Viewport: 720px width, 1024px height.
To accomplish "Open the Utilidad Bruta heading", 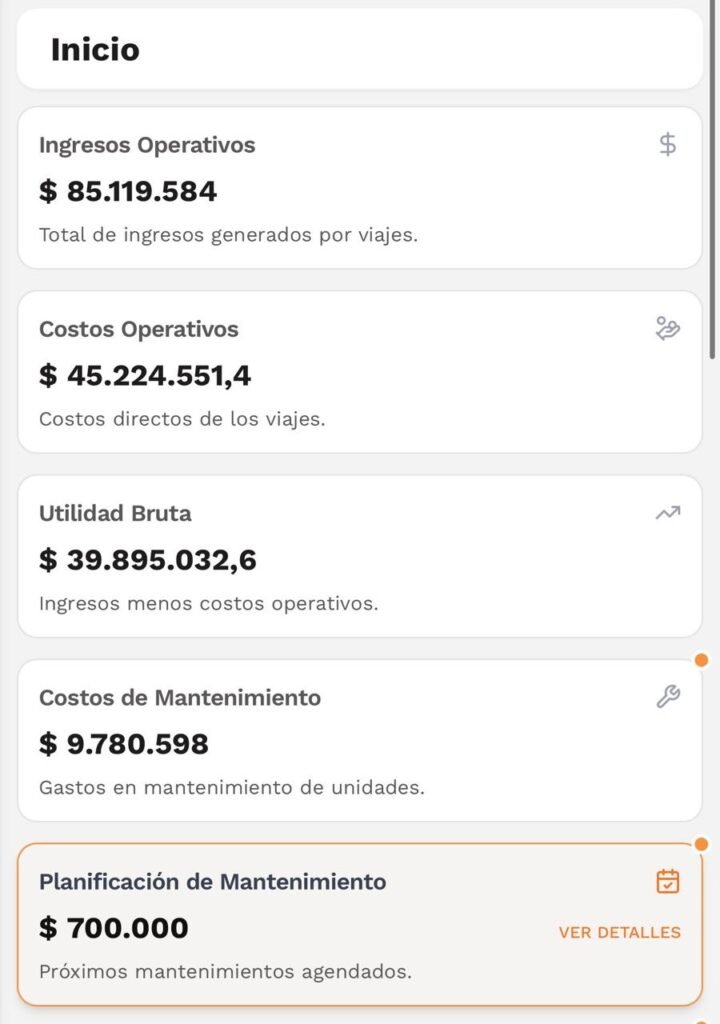I will coord(115,513).
